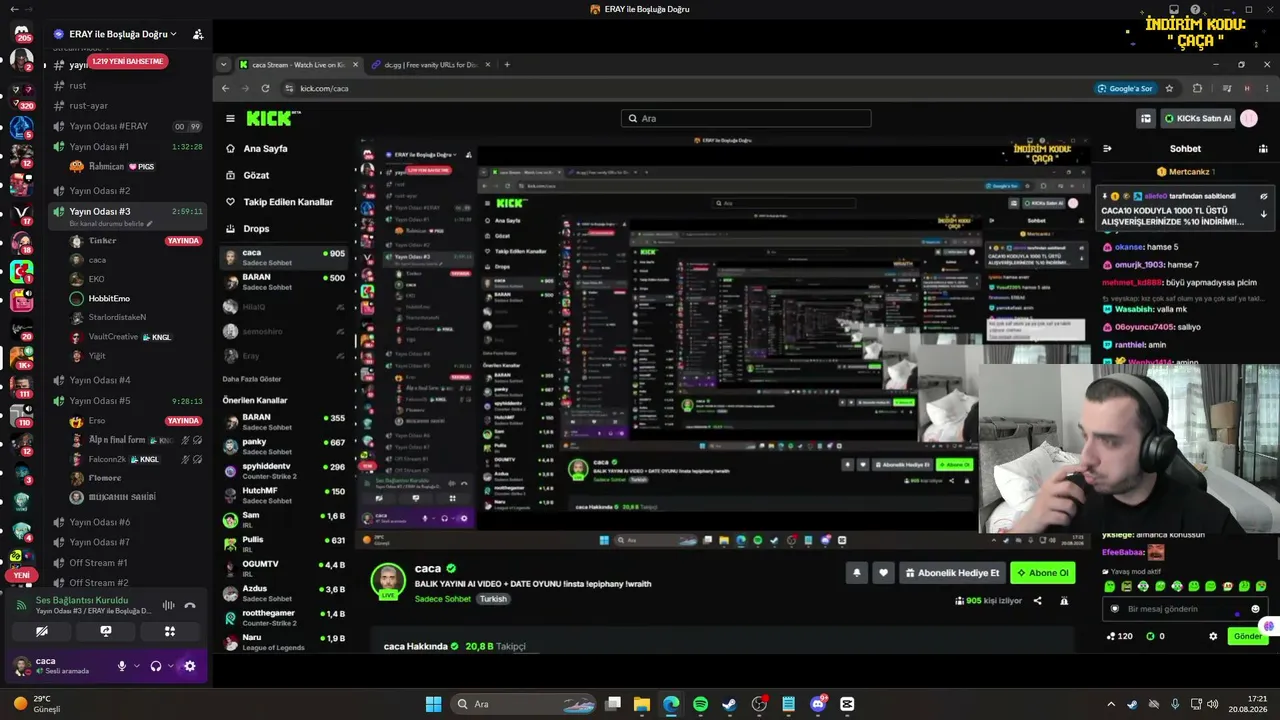
Task: Click the KICKs Satın Al button
Action: [1198, 118]
